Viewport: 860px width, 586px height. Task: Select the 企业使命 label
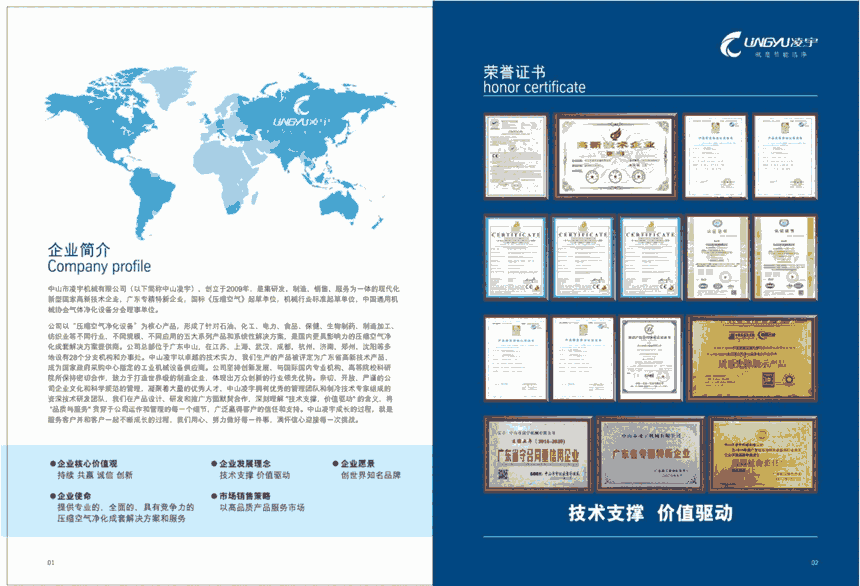(x=74, y=496)
